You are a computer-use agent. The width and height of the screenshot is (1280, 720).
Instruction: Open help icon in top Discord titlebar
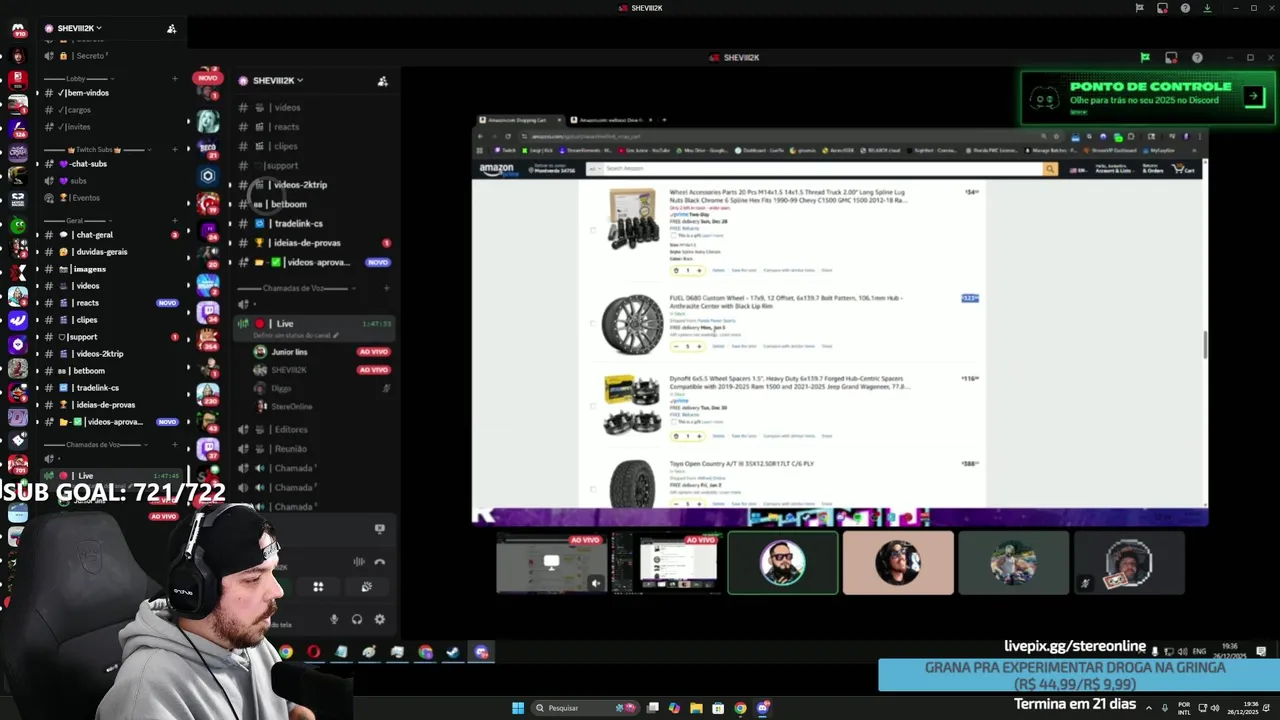pyautogui.click(x=1185, y=8)
